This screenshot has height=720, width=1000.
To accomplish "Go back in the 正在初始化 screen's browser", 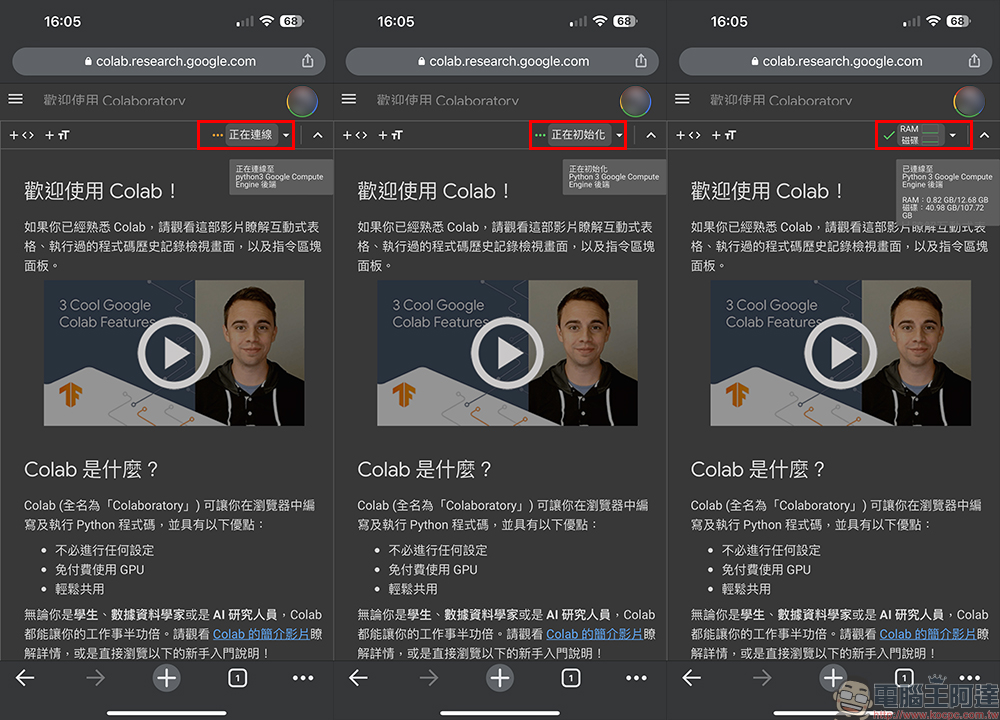I will pyautogui.click(x=358, y=678).
